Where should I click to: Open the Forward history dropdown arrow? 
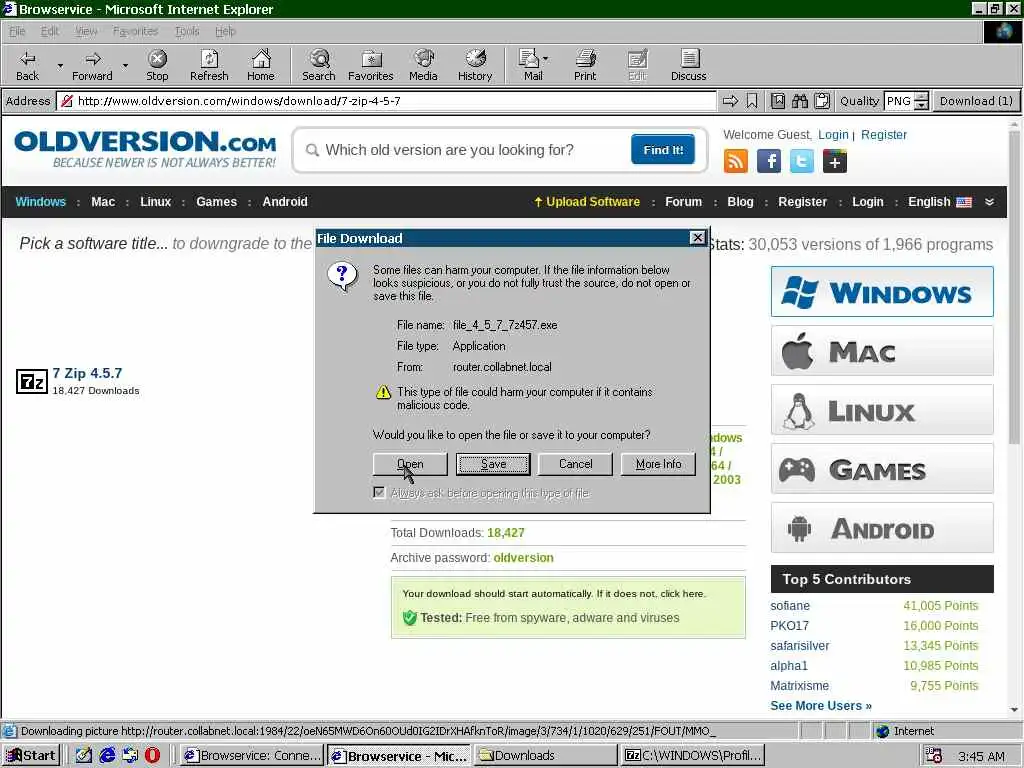pos(125,65)
